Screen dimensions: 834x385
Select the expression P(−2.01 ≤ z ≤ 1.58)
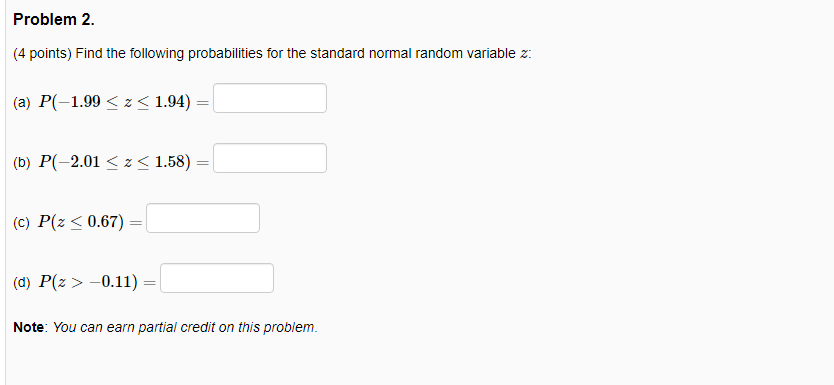114,162
